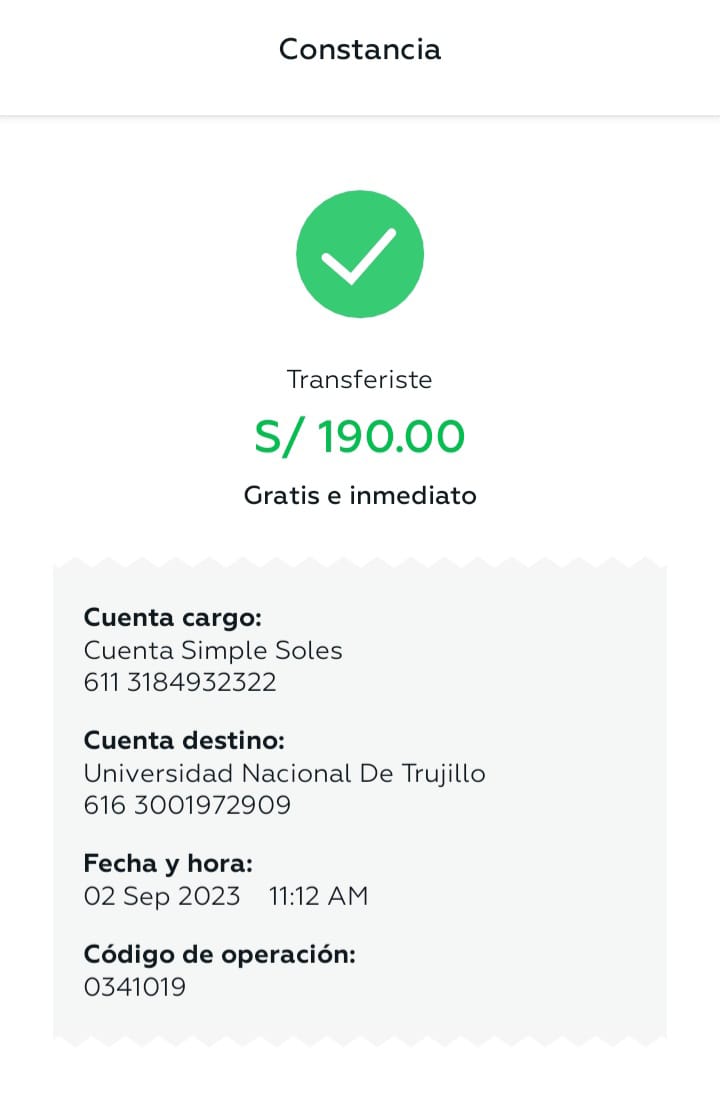720x1096 pixels.
Task: Click the 11:12 AM time
Action: coord(319,896)
